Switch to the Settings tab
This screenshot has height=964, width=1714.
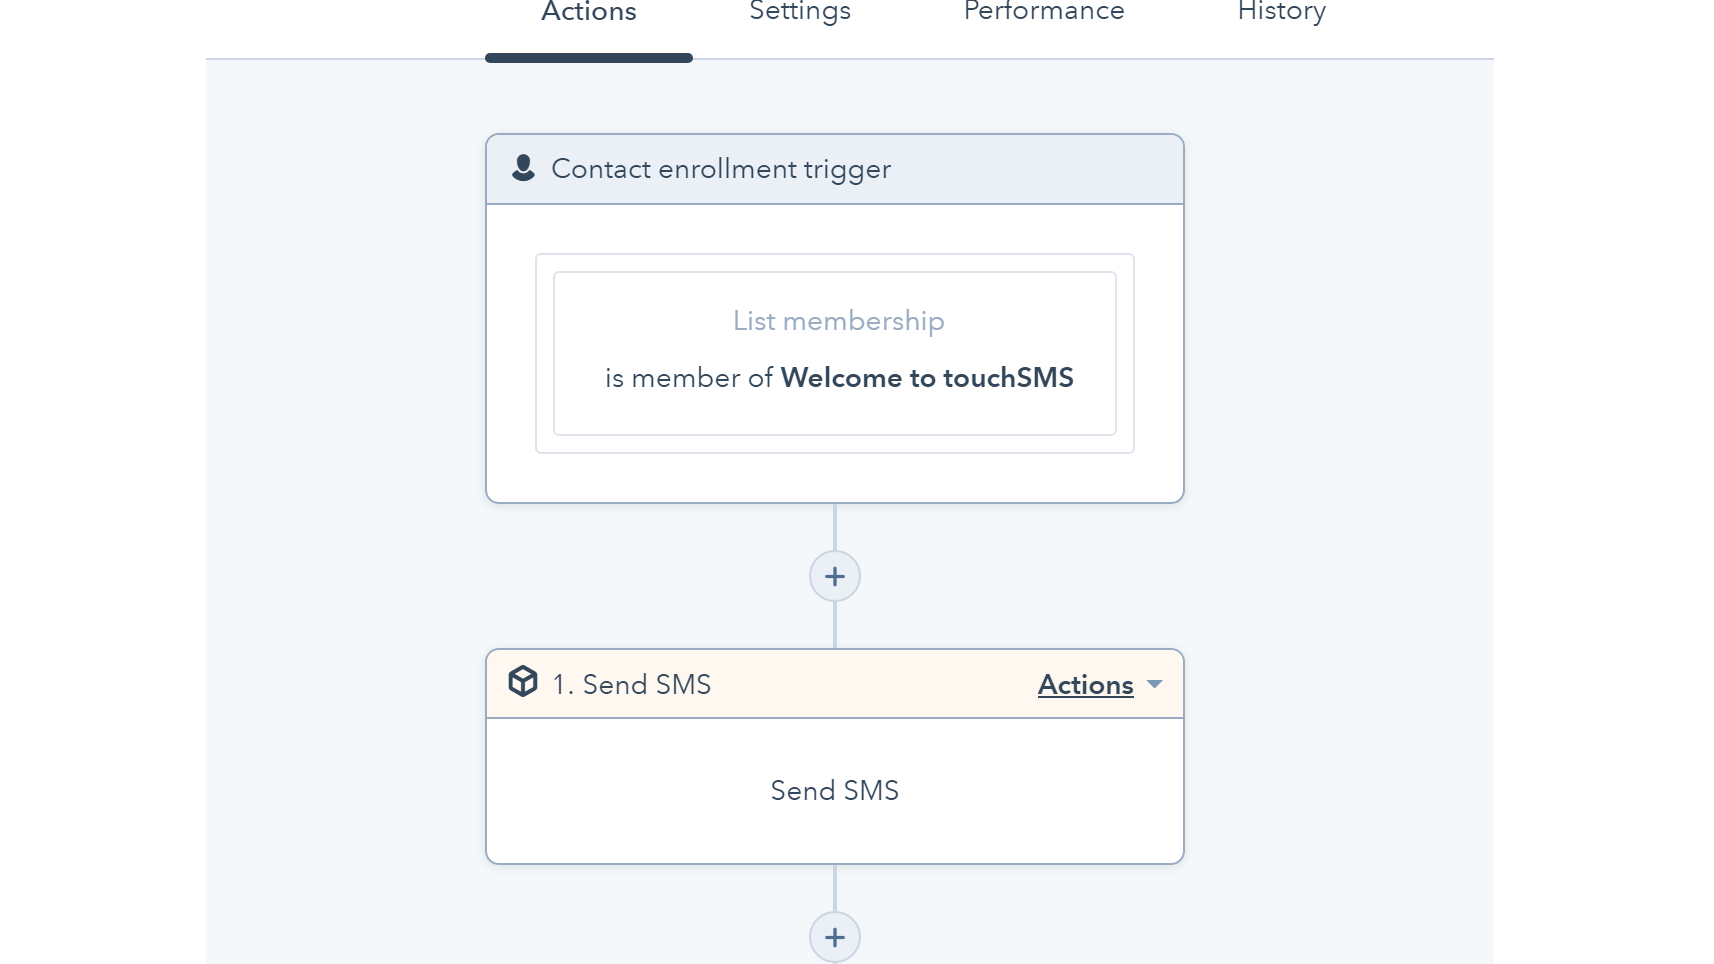coord(799,12)
